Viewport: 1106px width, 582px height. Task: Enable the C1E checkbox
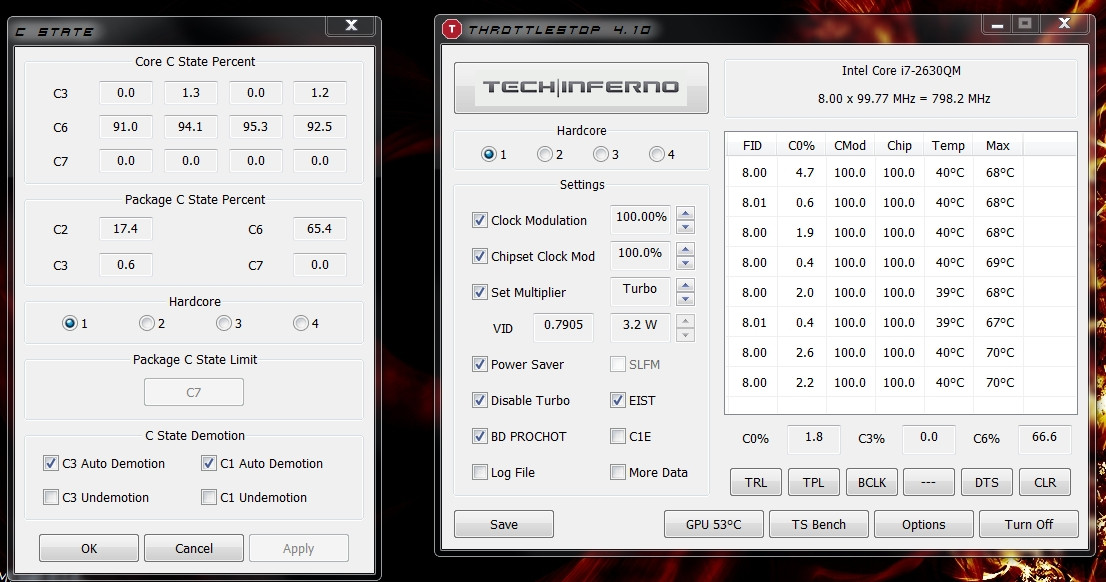pos(618,436)
